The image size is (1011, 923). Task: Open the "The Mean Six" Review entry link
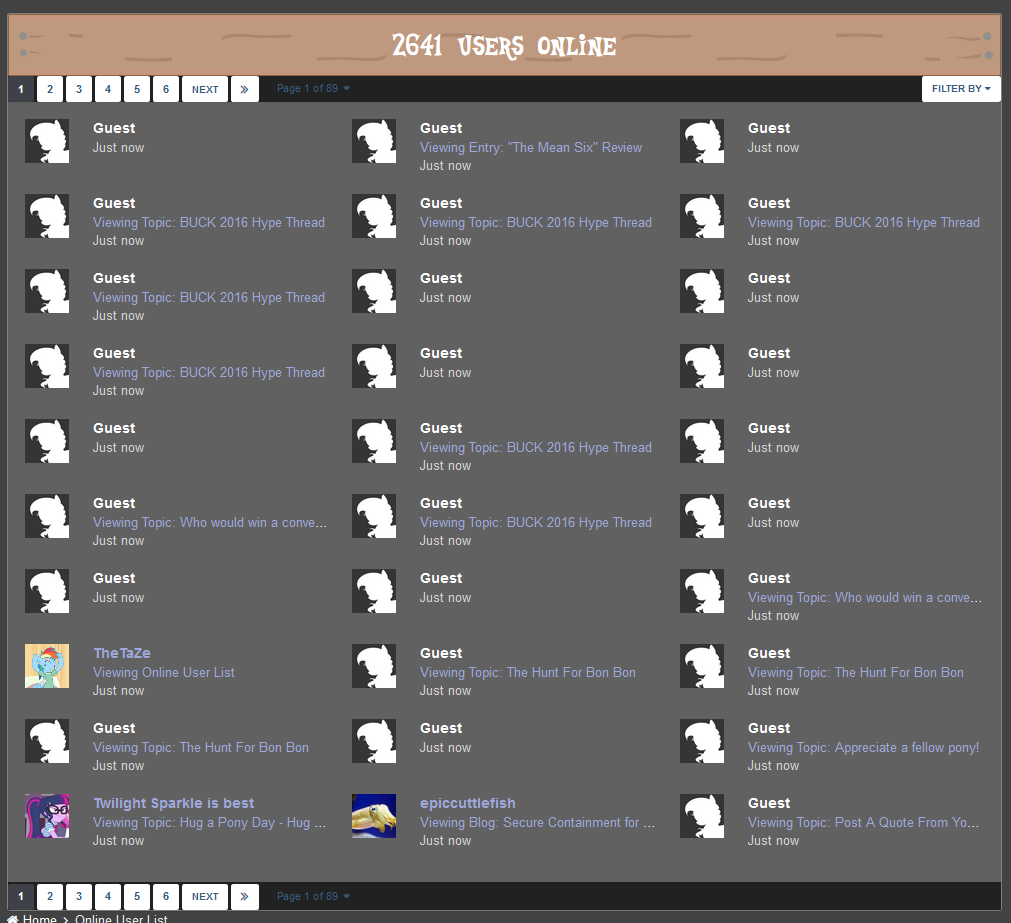click(531, 147)
